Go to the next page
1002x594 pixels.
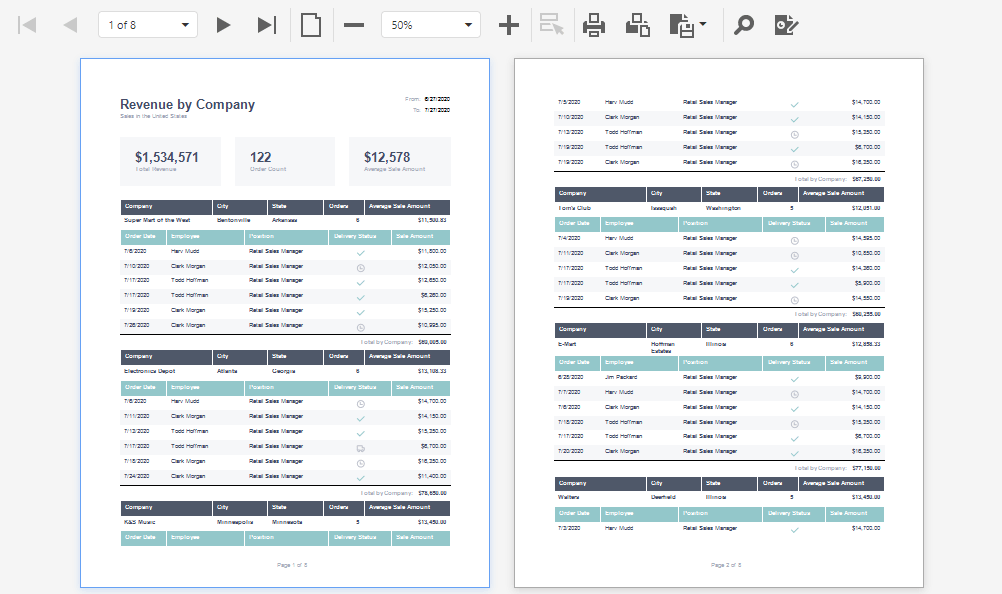click(223, 24)
